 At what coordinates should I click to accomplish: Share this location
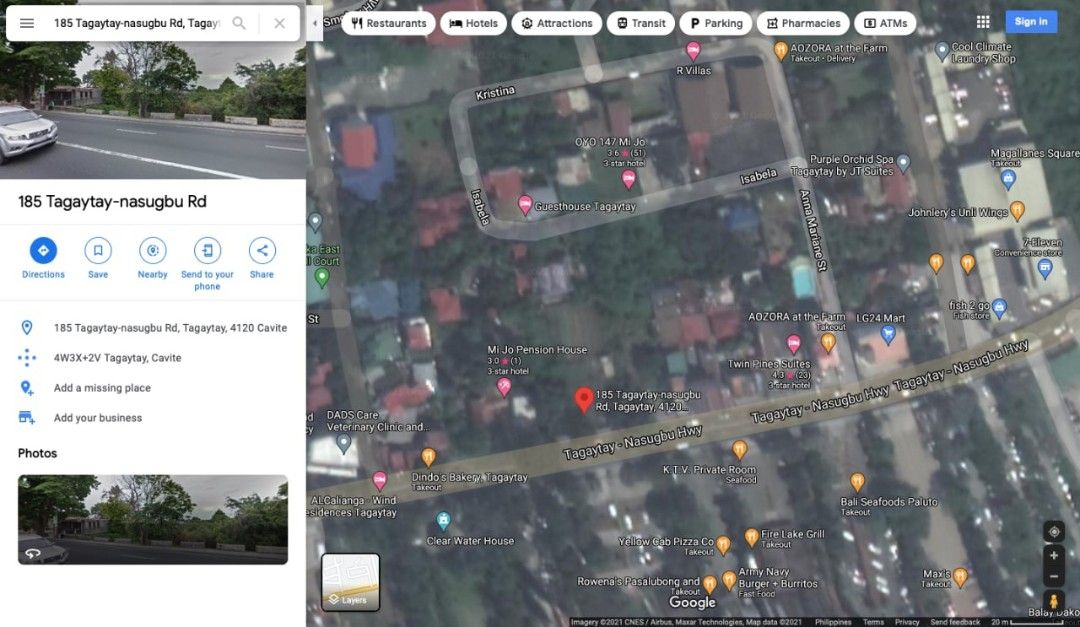[x=262, y=258]
